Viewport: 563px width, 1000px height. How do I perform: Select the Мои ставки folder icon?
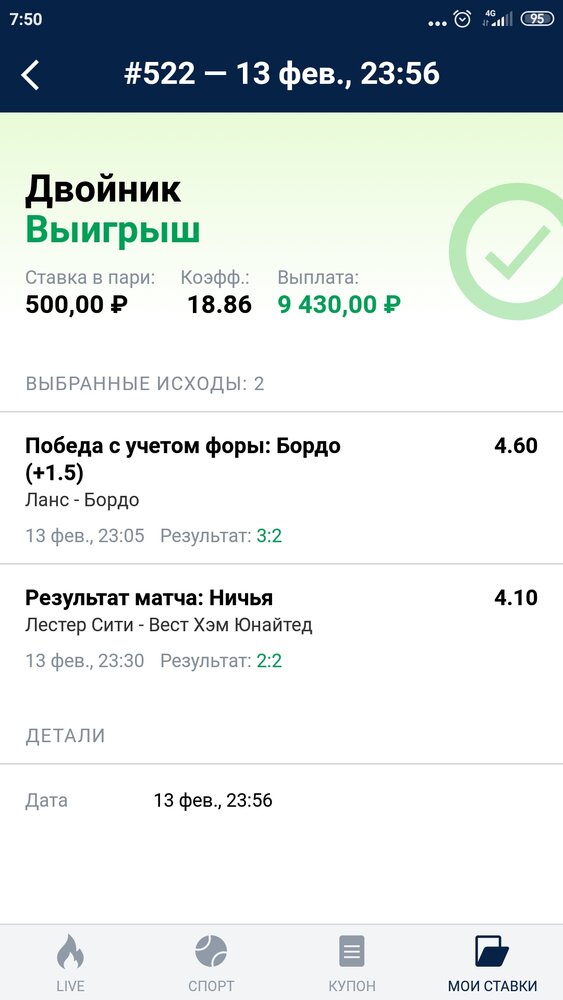pyautogui.click(x=492, y=952)
